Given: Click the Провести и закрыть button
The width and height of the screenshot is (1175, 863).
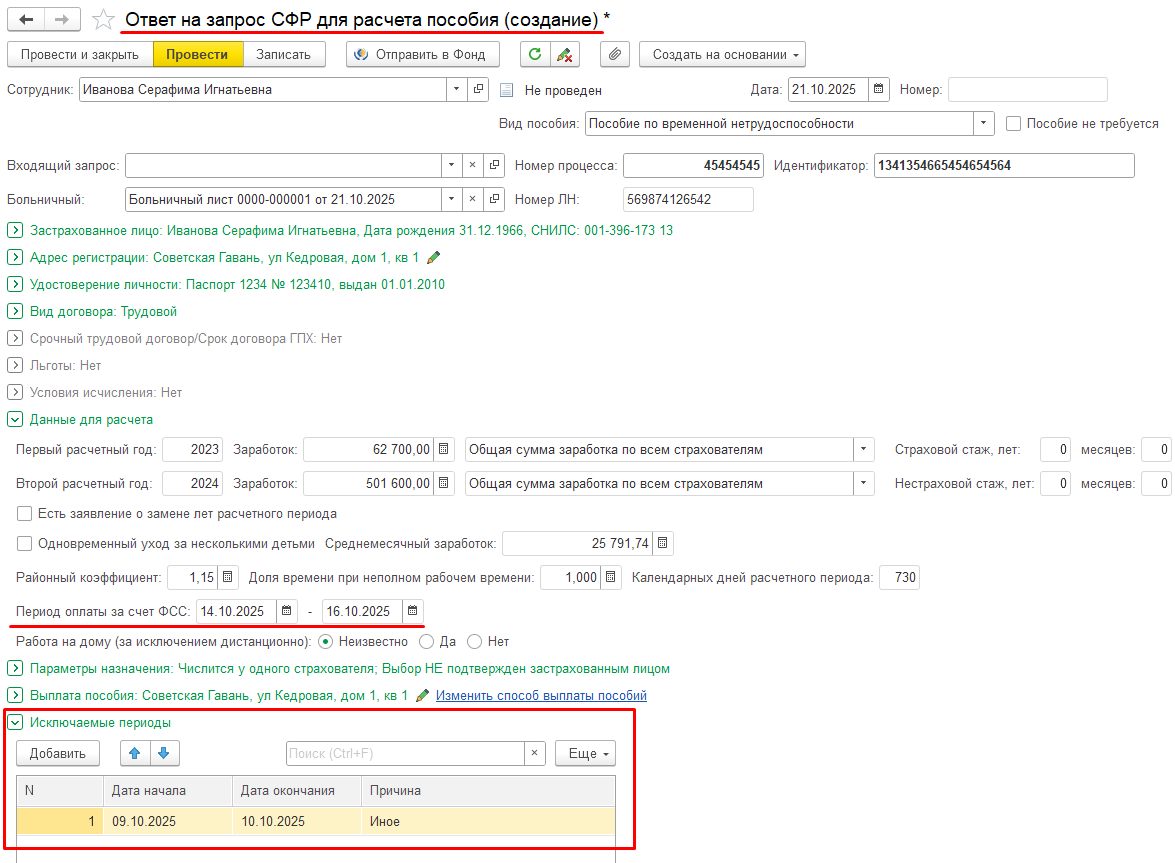Looking at the screenshot, I should coord(80,55).
